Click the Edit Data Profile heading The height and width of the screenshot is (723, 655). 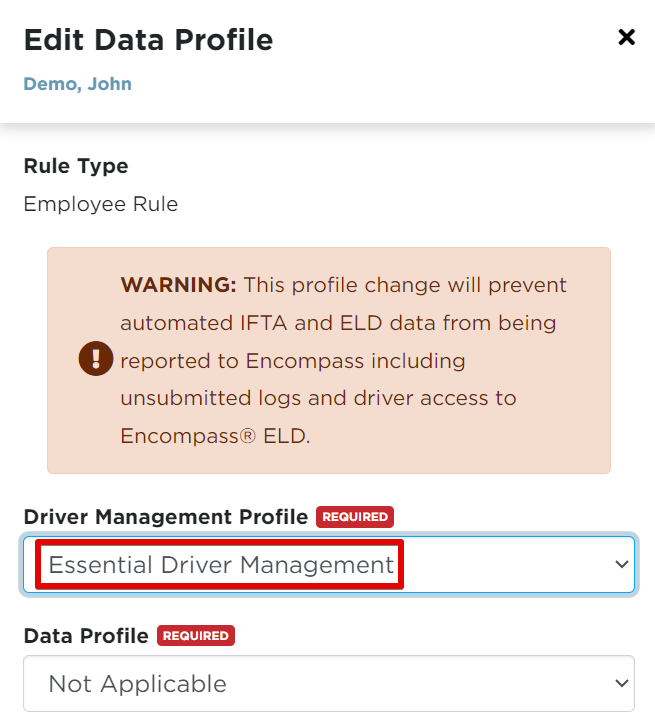(x=148, y=40)
